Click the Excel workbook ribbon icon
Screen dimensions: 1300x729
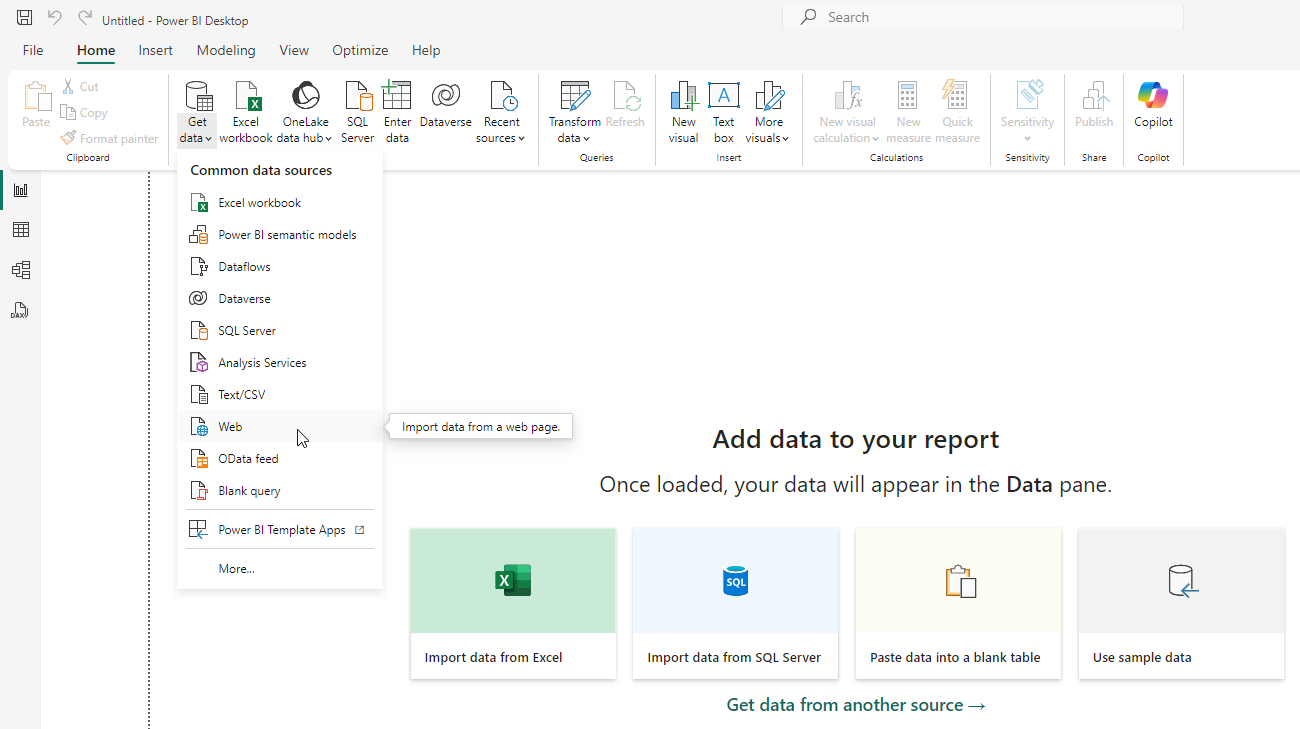[x=246, y=112]
